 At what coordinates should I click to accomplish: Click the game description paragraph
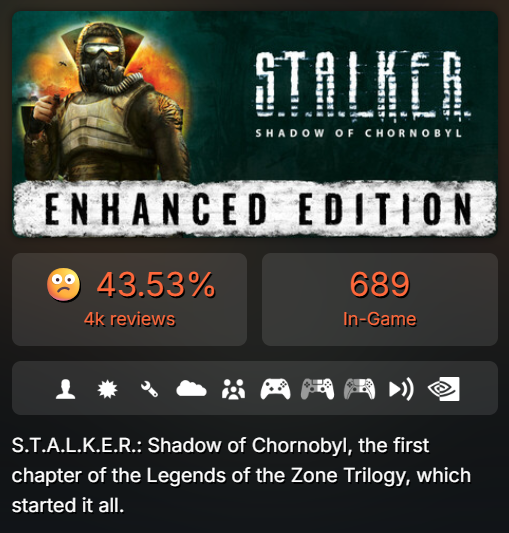tap(241, 475)
